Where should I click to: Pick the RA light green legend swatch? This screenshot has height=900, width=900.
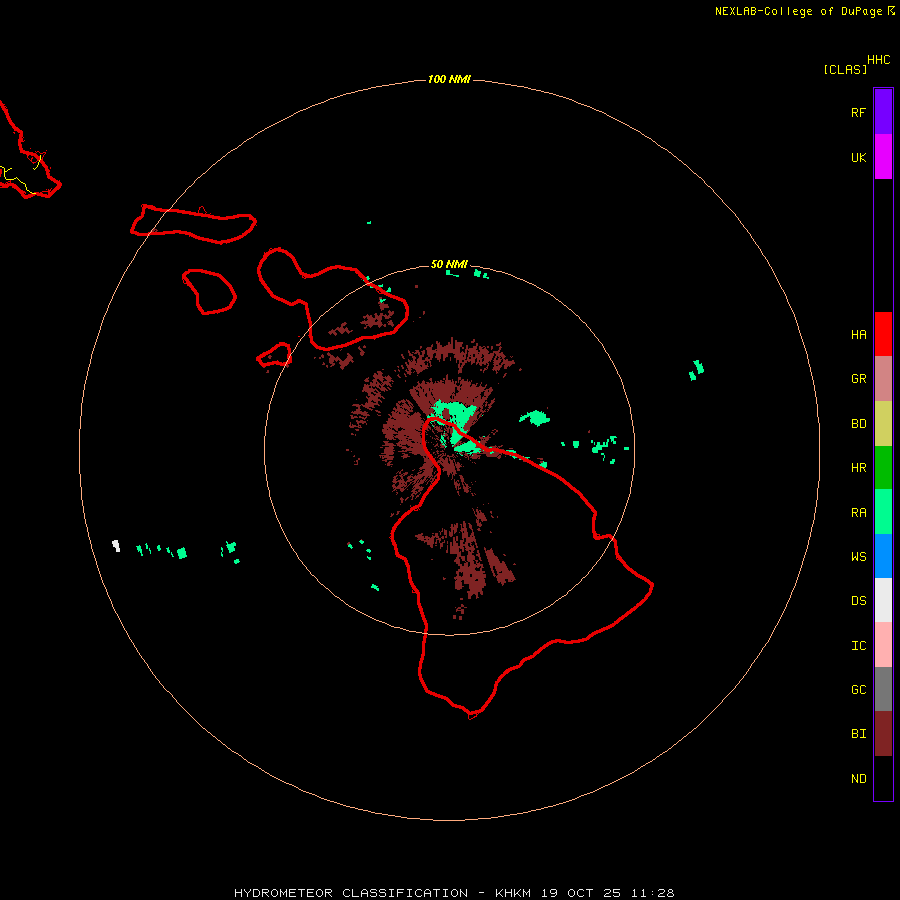(883, 512)
